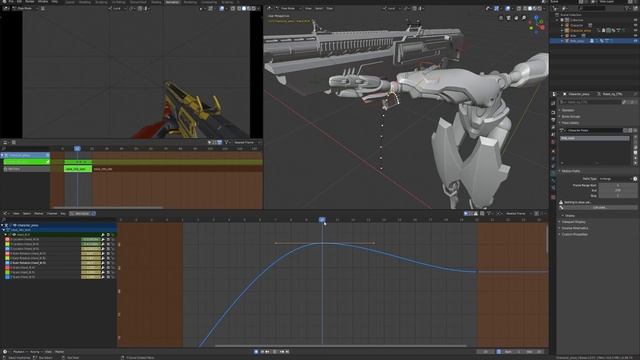This screenshot has height=360, width=640.
Task: Click the Graph Editor current frame marker
Action: click(x=322, y=220)
